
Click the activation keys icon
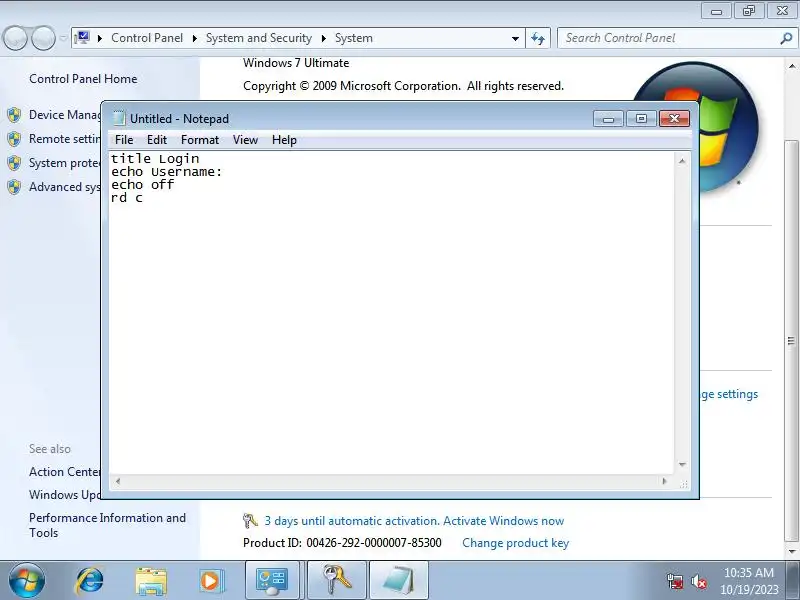250,521
